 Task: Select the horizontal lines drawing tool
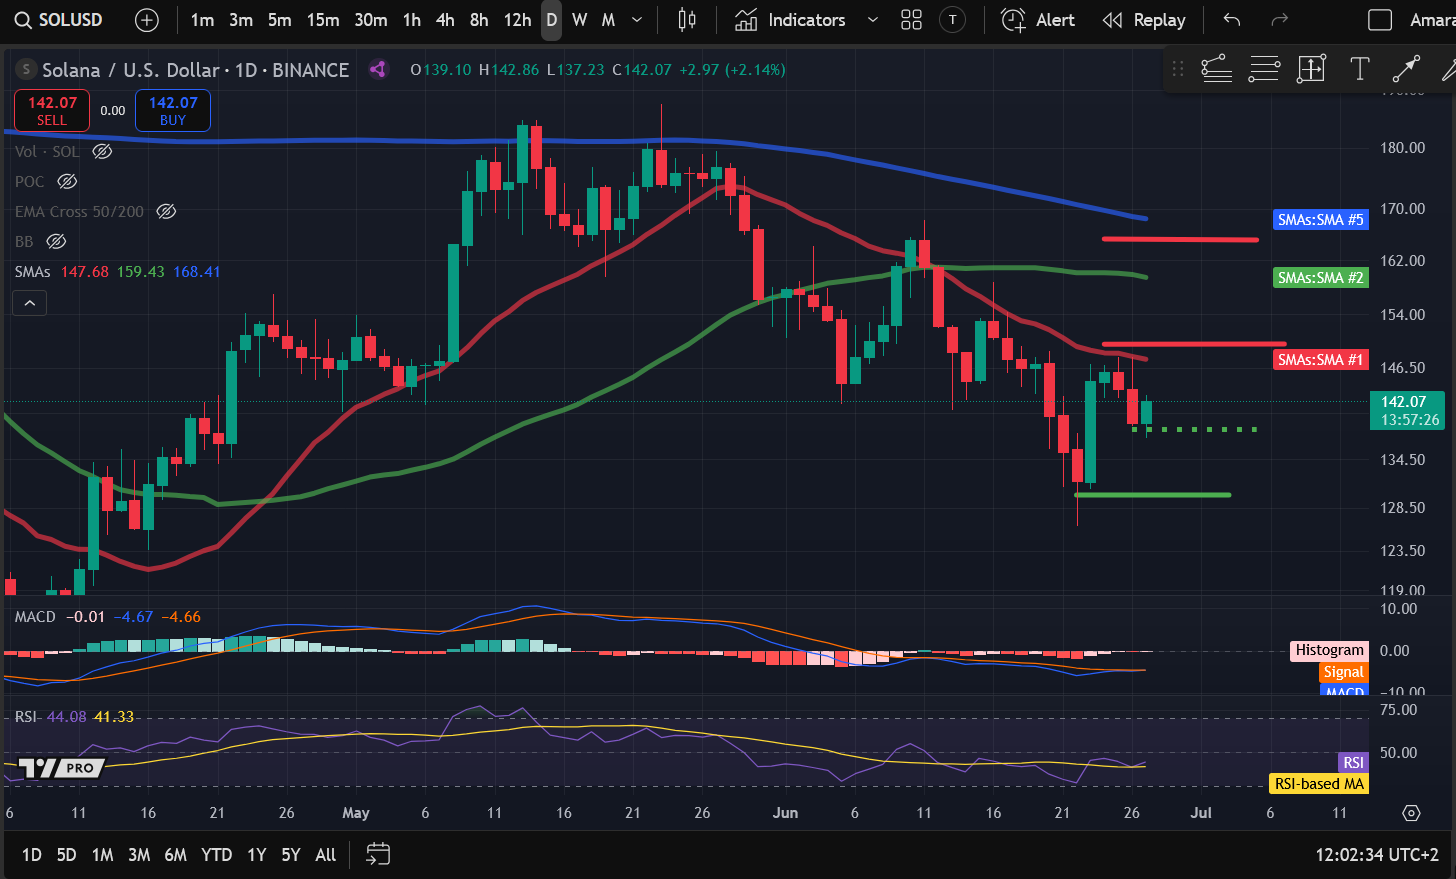(x=1264, y=69)
